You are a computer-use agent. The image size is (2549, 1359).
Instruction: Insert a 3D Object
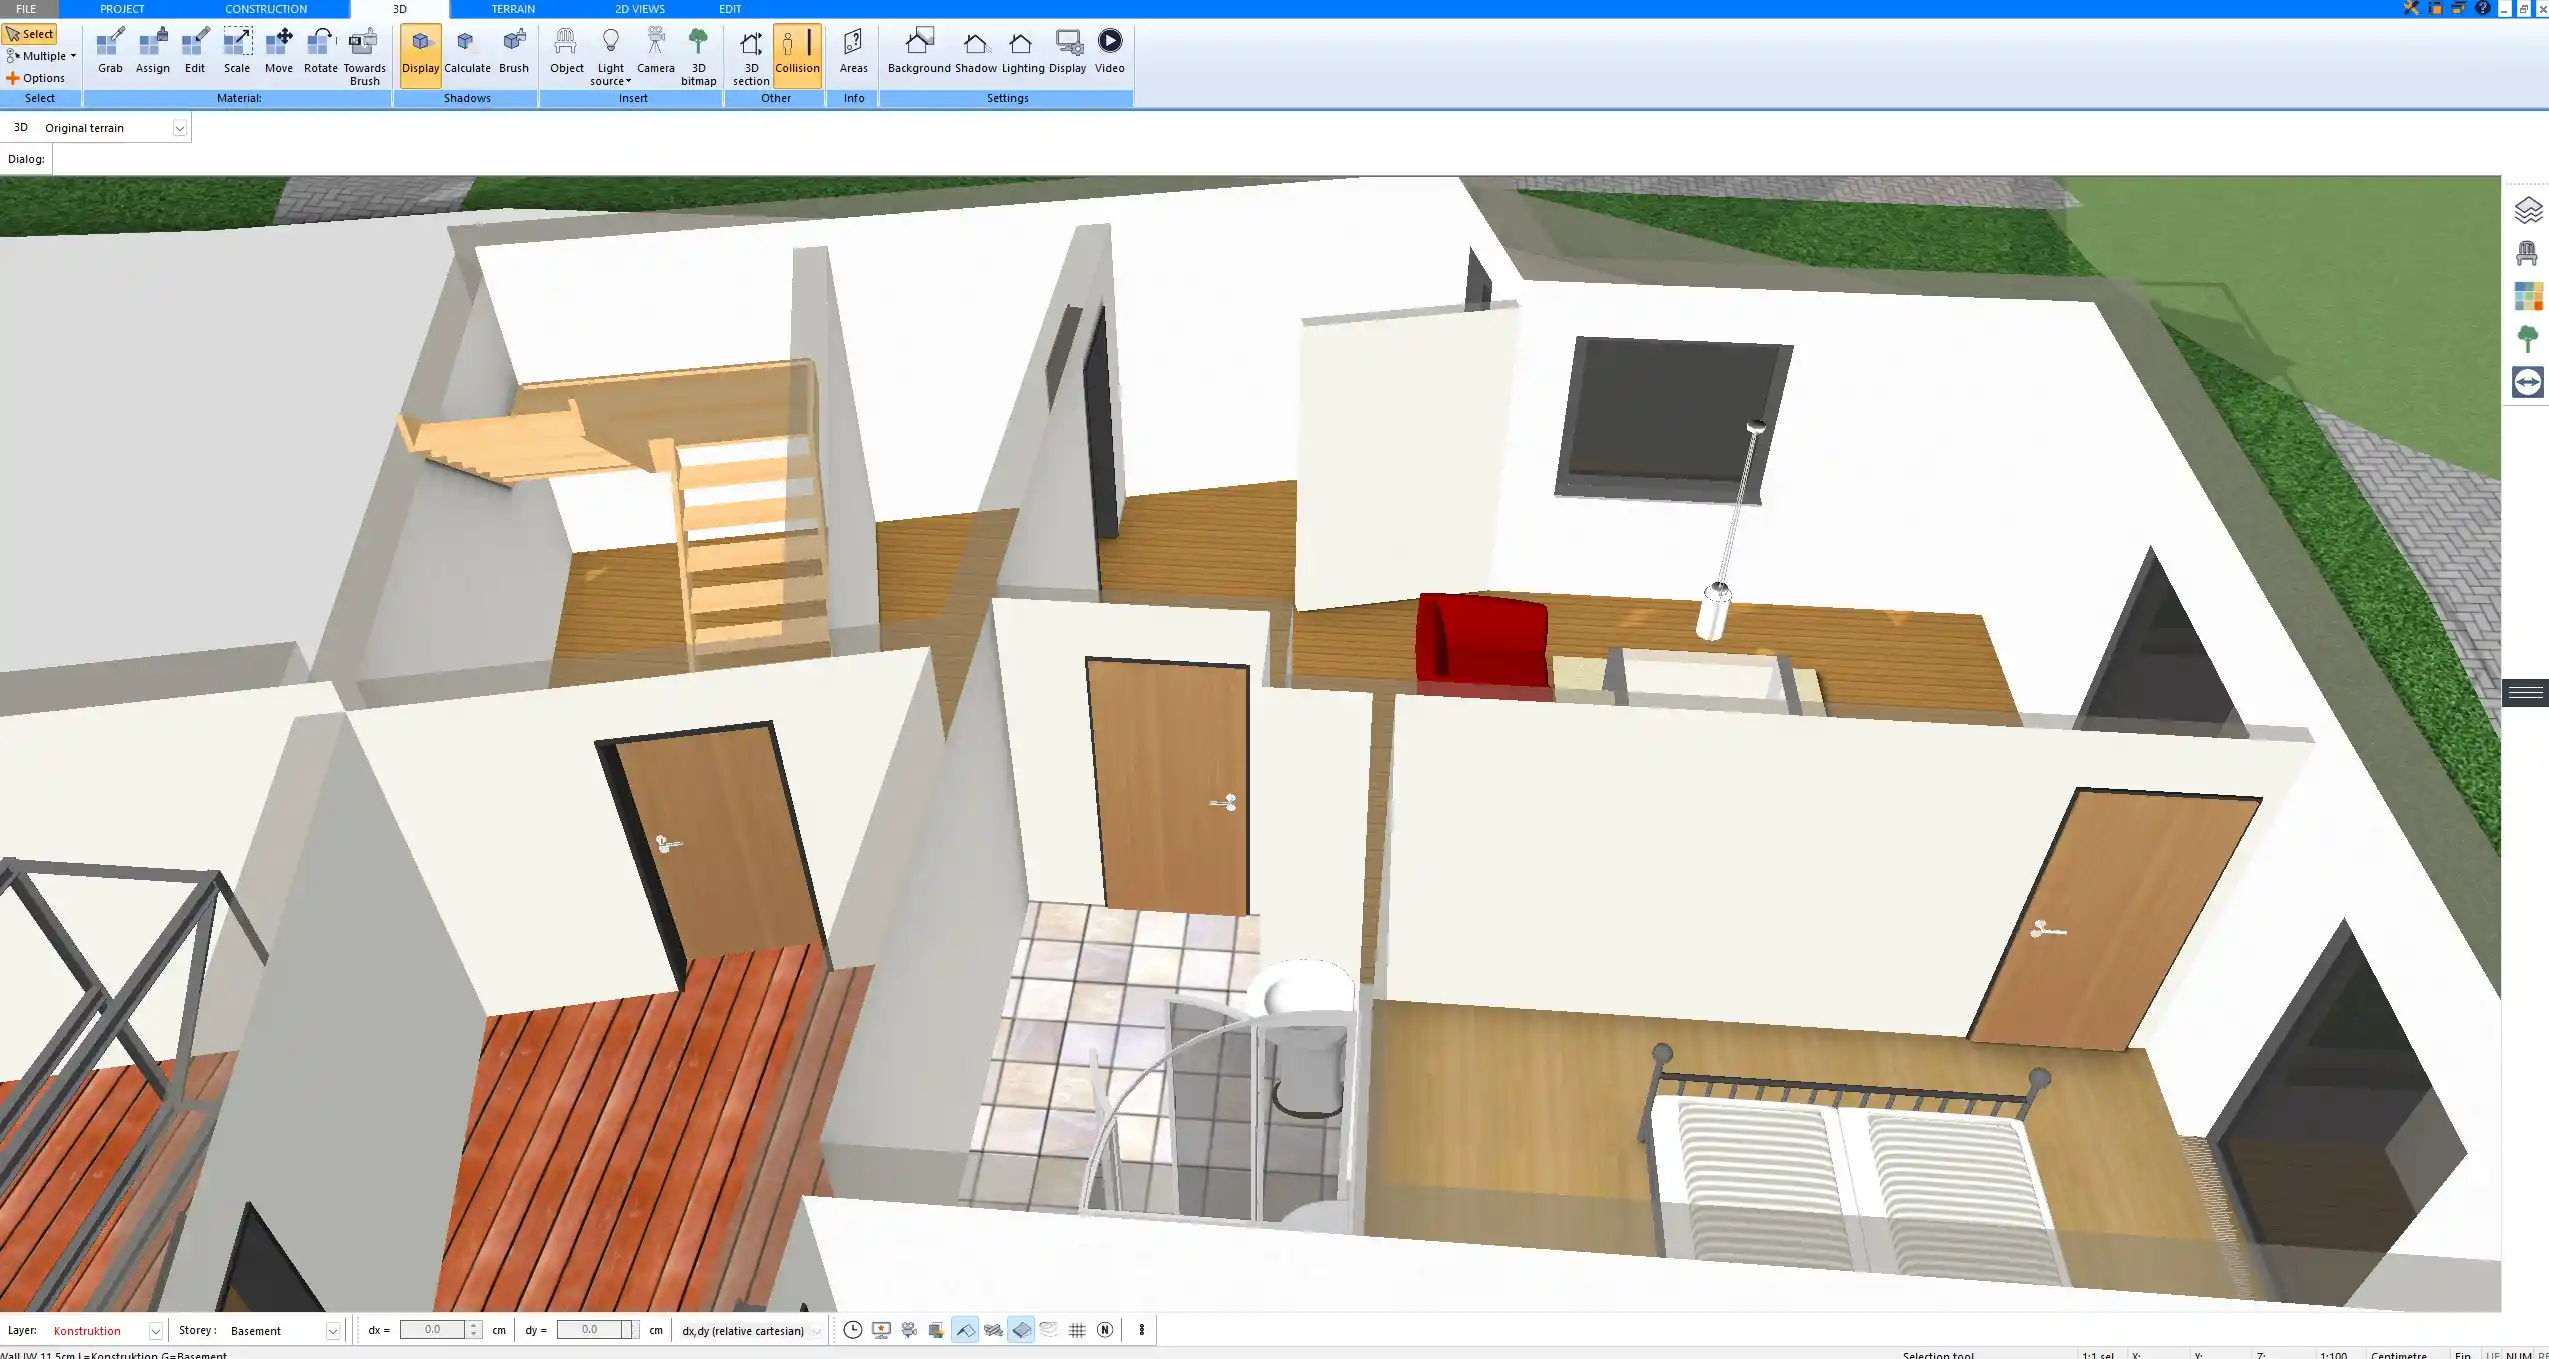[x=566, y=52]
